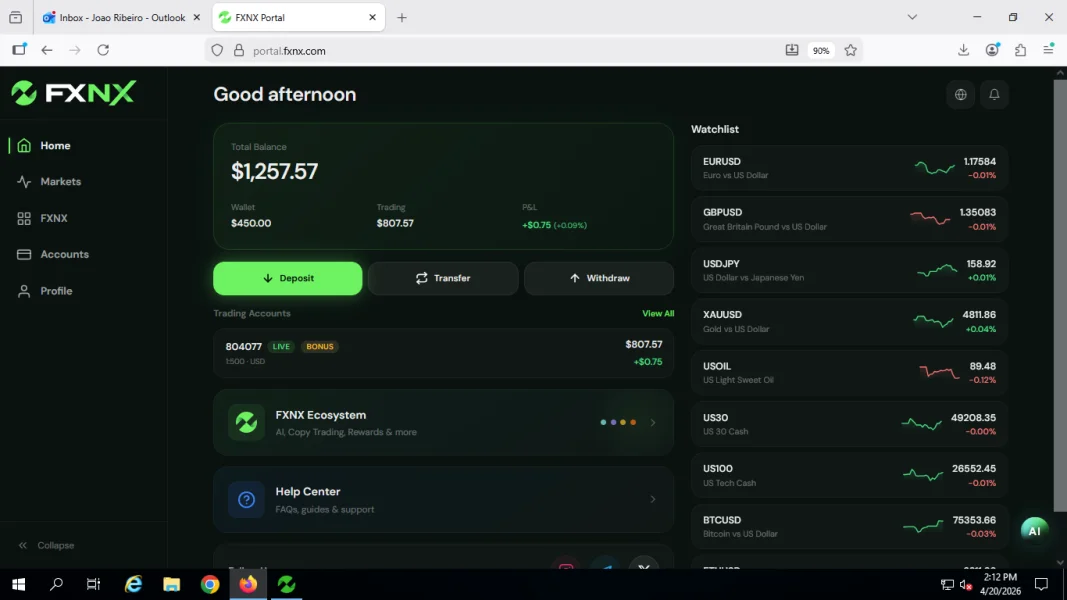Select EURUSD in the watchlist

[849, 168]
